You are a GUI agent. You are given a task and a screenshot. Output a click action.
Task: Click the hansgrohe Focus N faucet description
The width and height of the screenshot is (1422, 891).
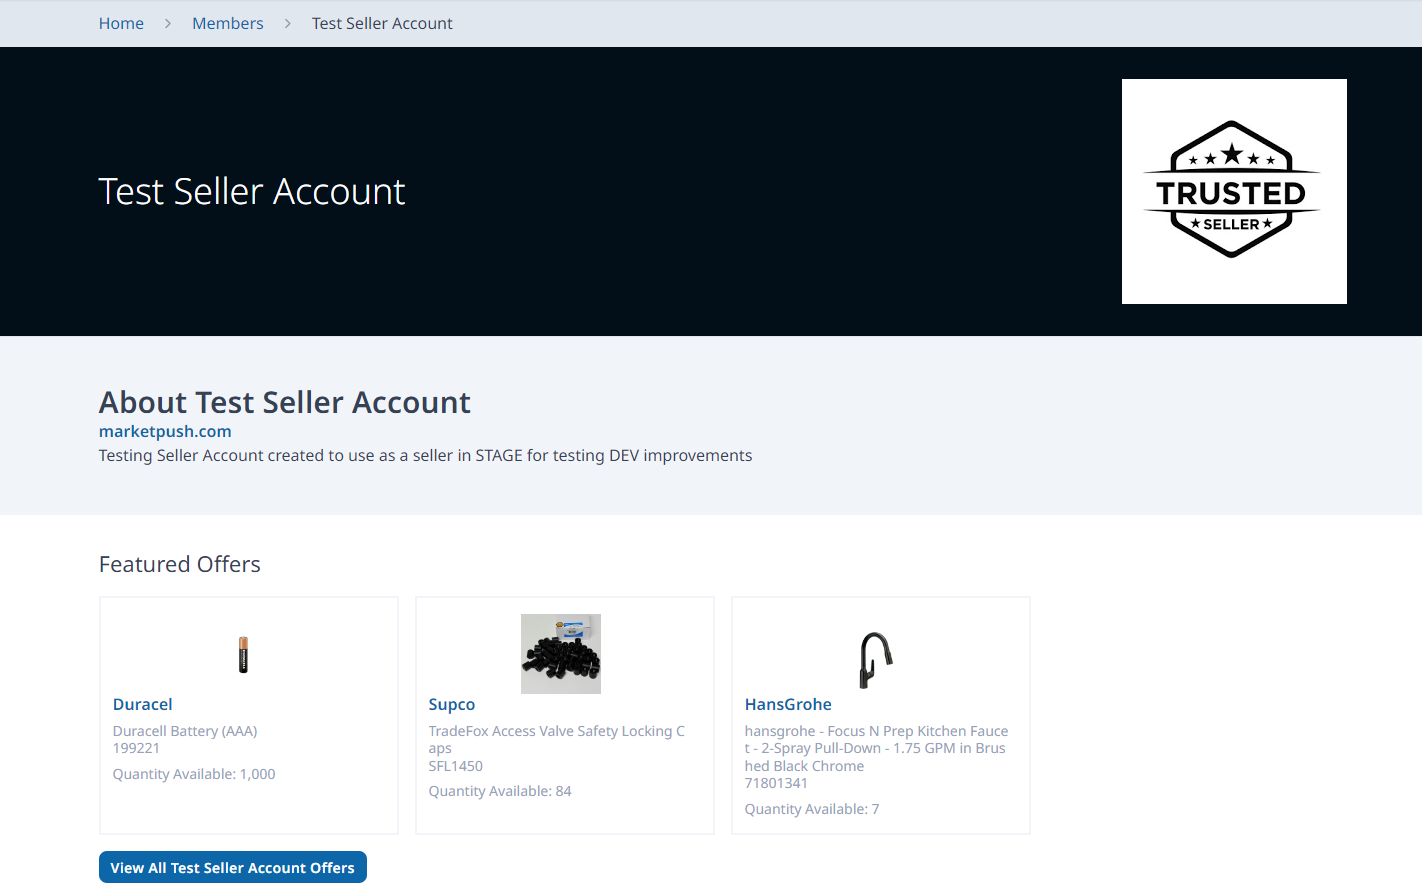click(875, 748)
